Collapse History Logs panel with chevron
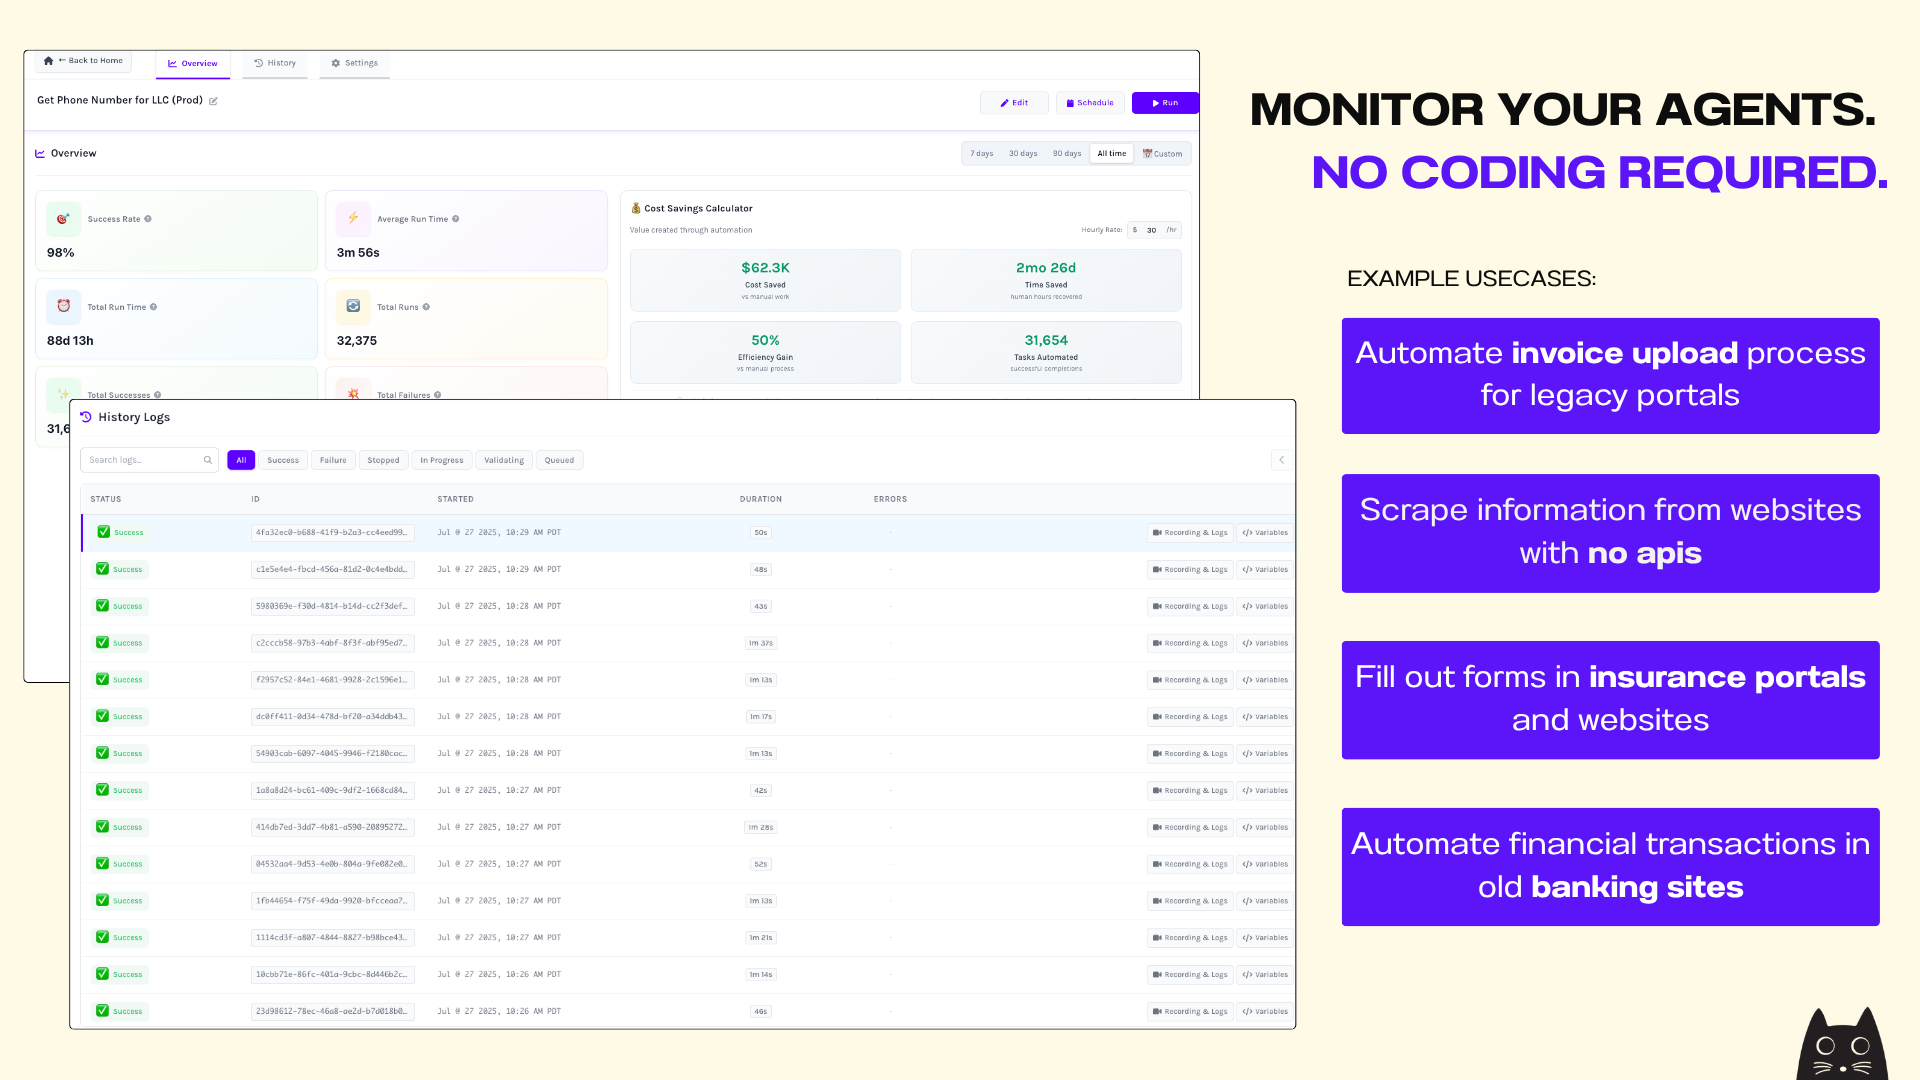This screenshot has height=1080, width=1920. [1281, 460]
